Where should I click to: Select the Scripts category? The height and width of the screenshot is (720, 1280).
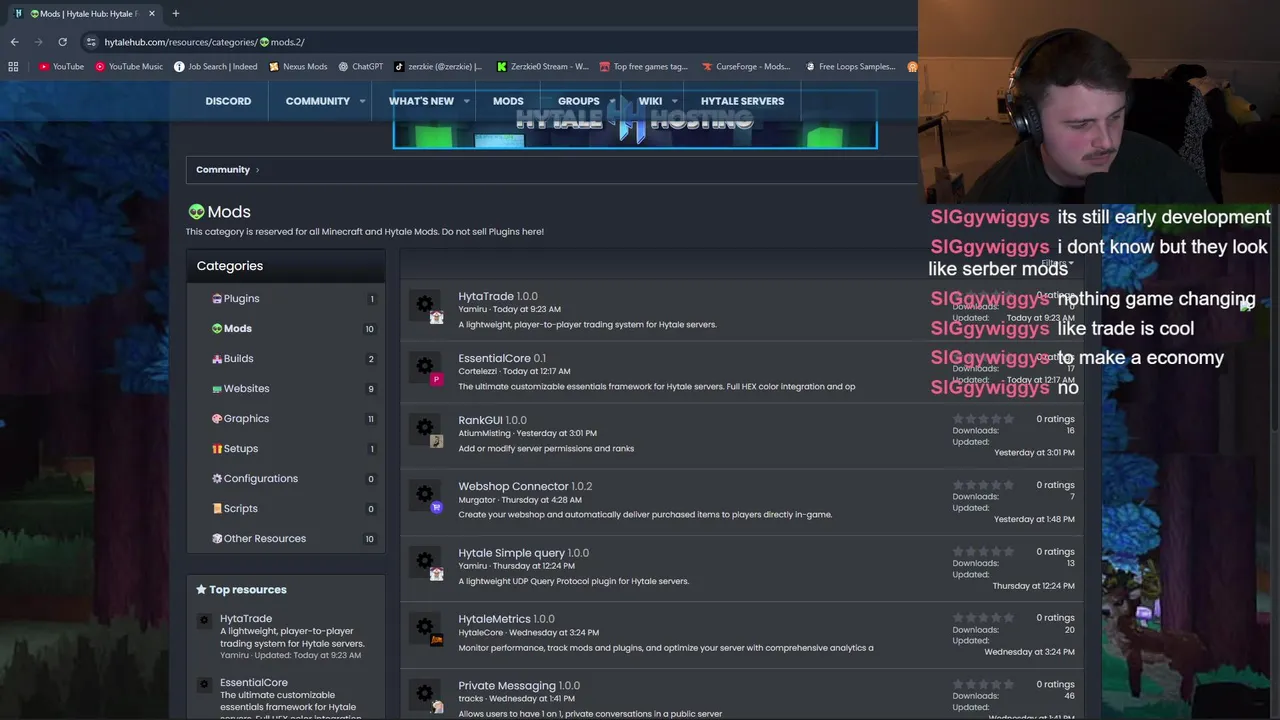(240, 508)
